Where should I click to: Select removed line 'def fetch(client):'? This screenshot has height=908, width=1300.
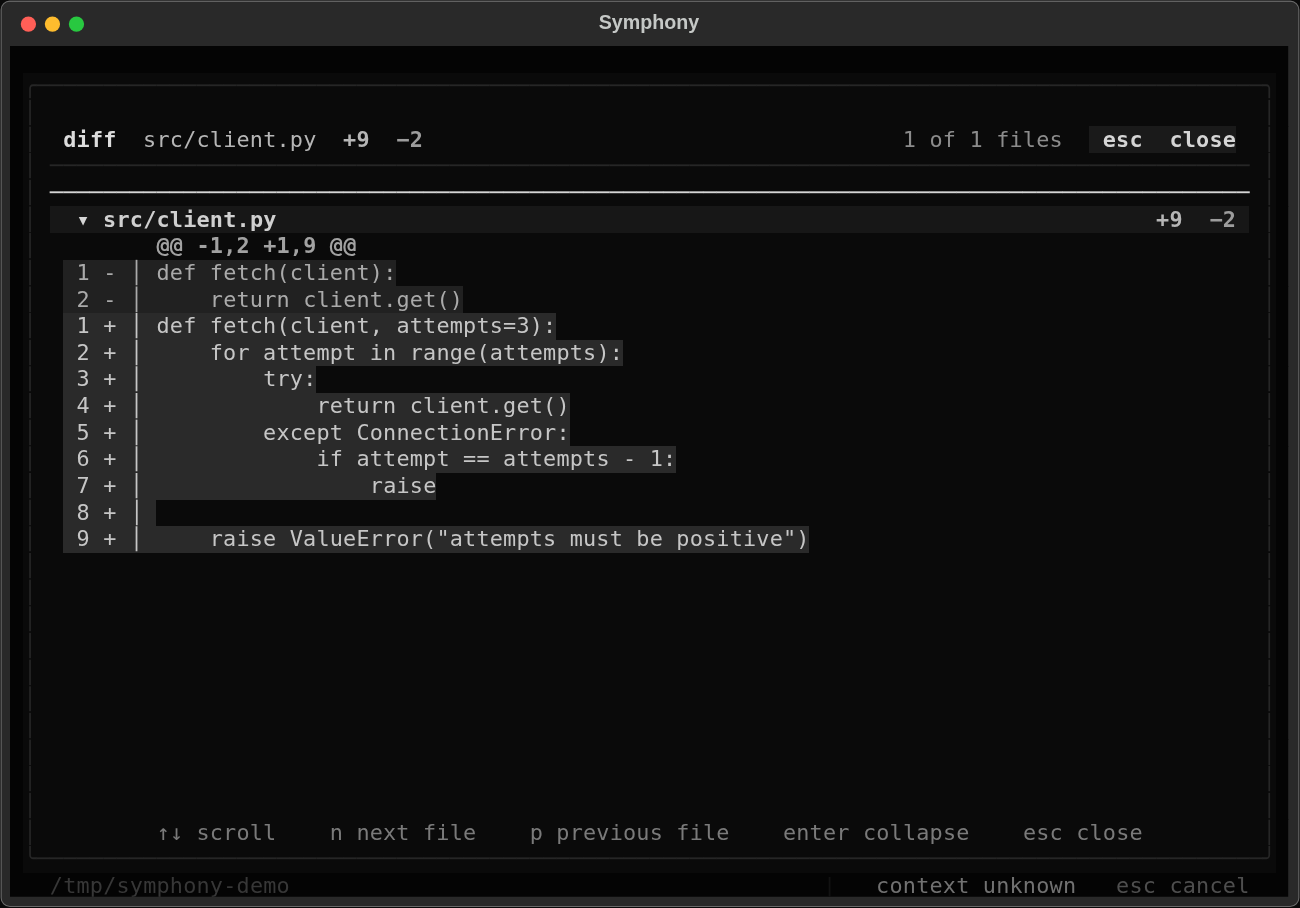(230, 273)
